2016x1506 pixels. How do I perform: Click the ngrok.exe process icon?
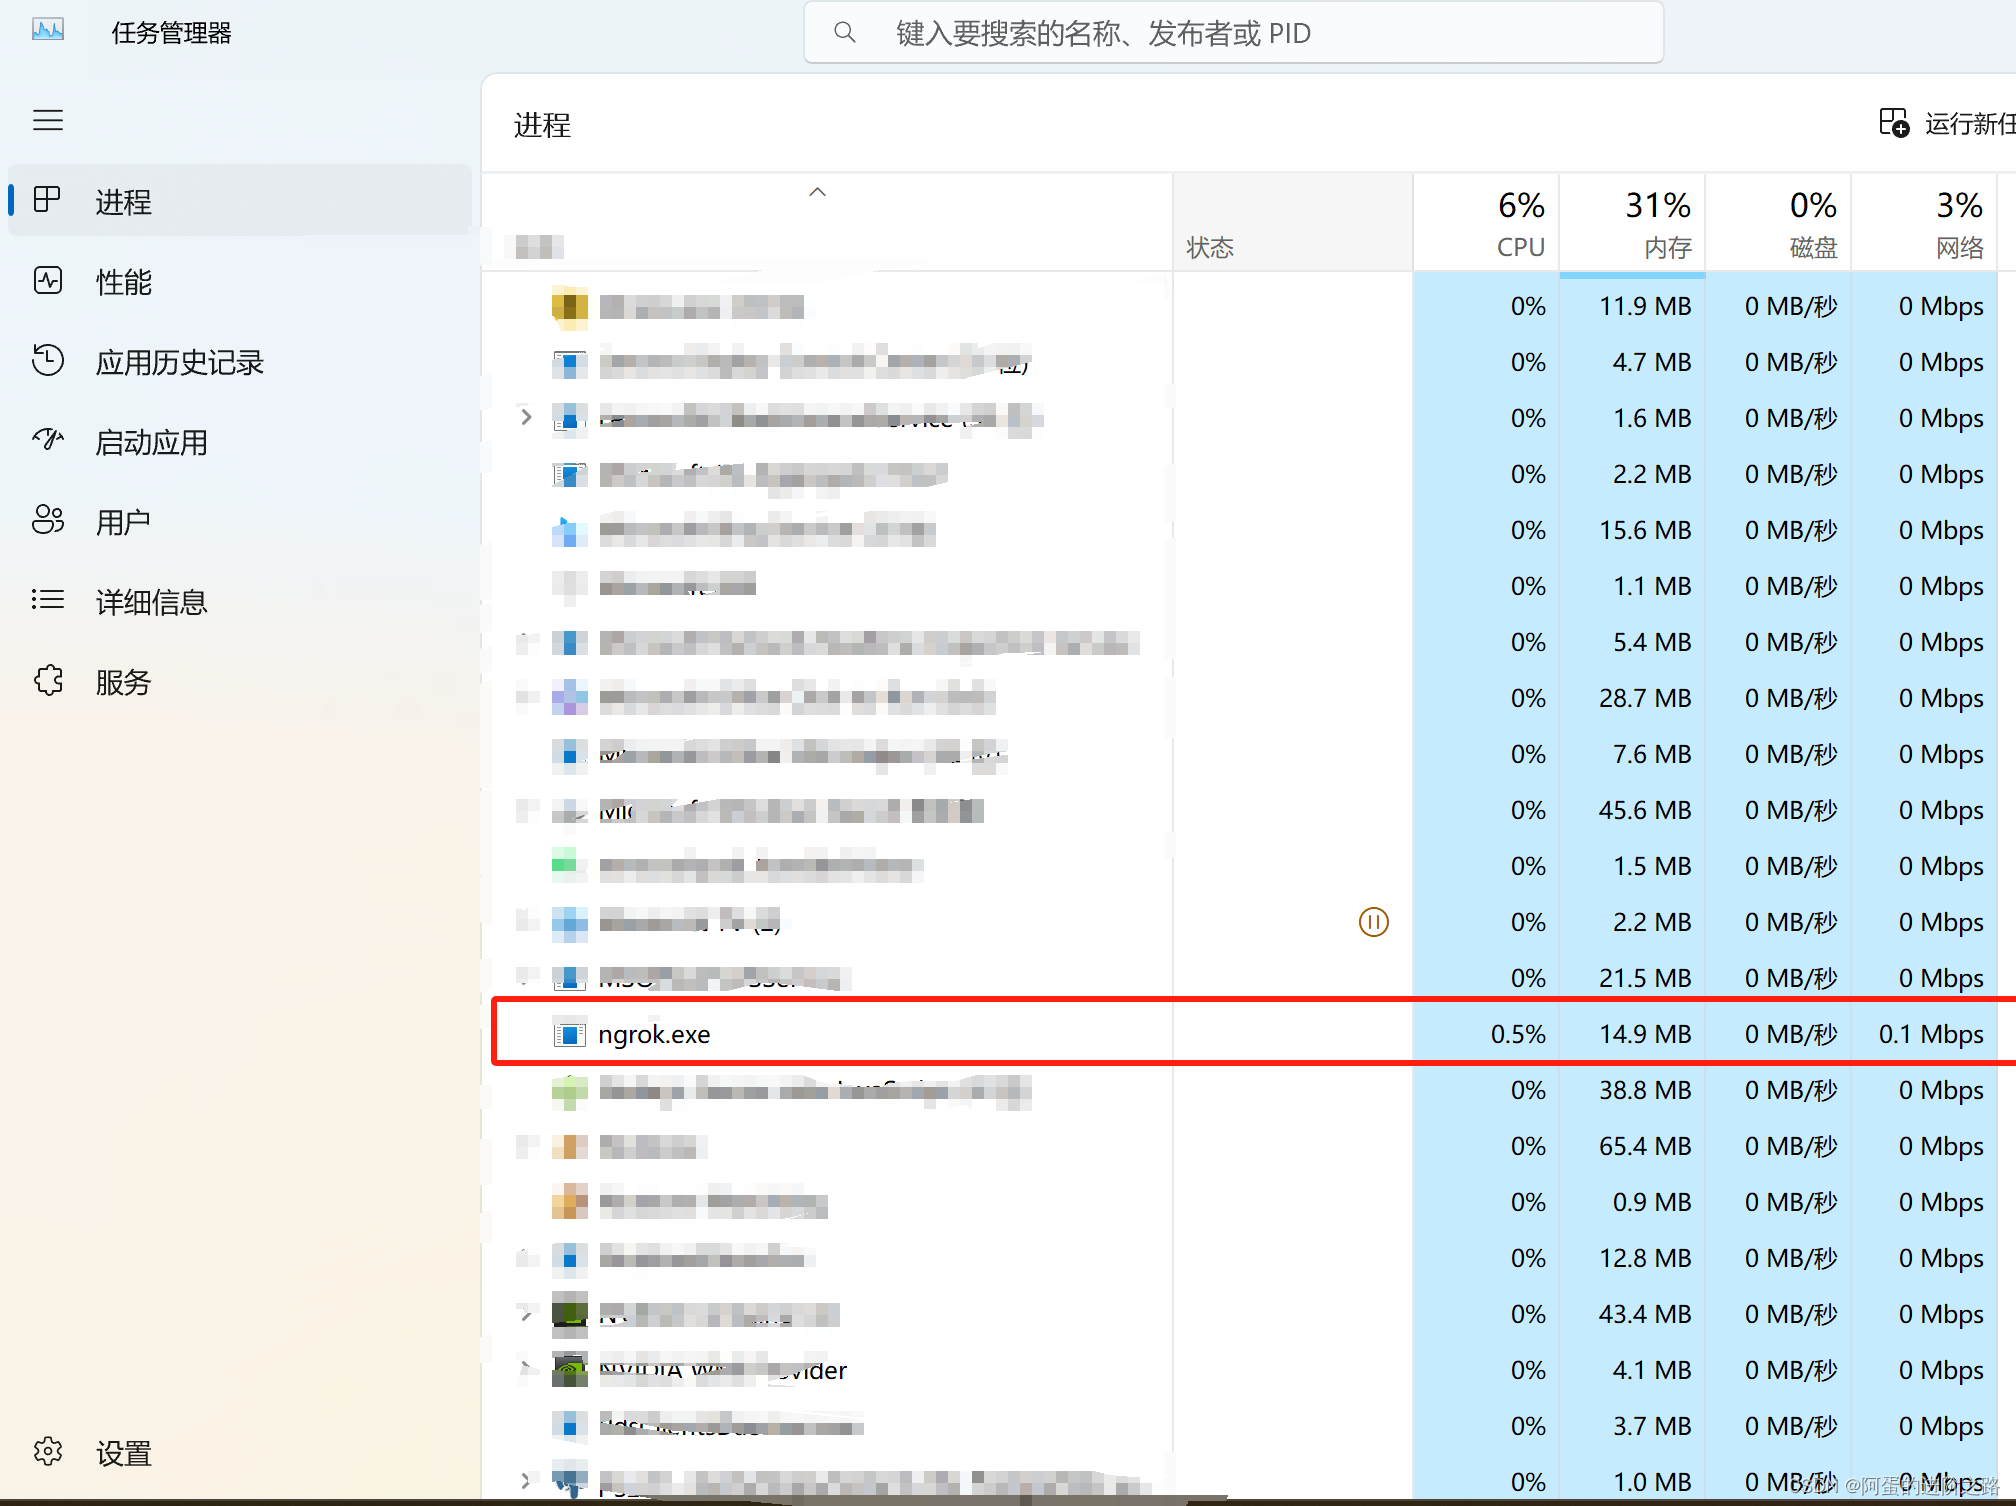[569, 1034]
